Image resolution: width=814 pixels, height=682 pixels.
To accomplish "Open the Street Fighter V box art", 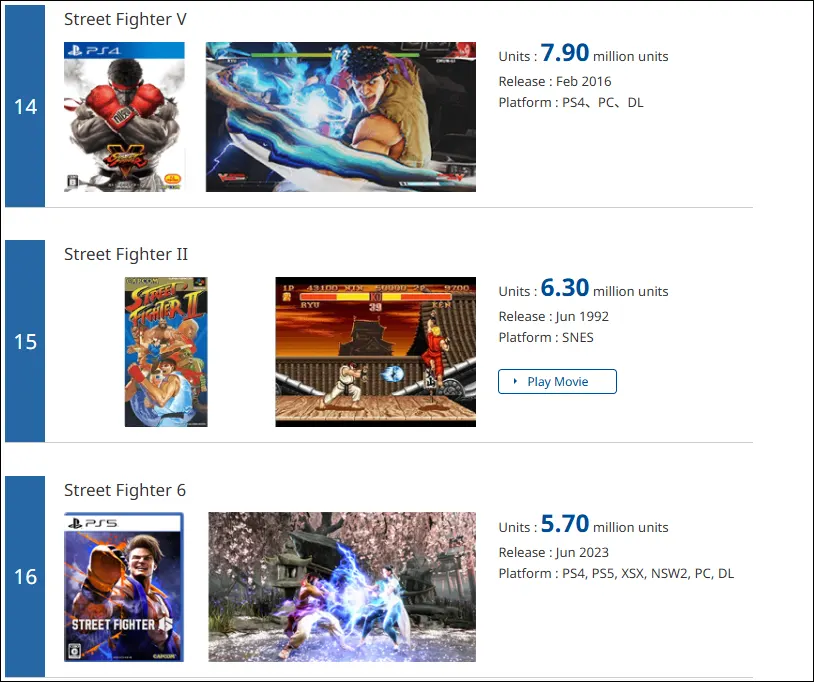I will click(x=124, y=117).
